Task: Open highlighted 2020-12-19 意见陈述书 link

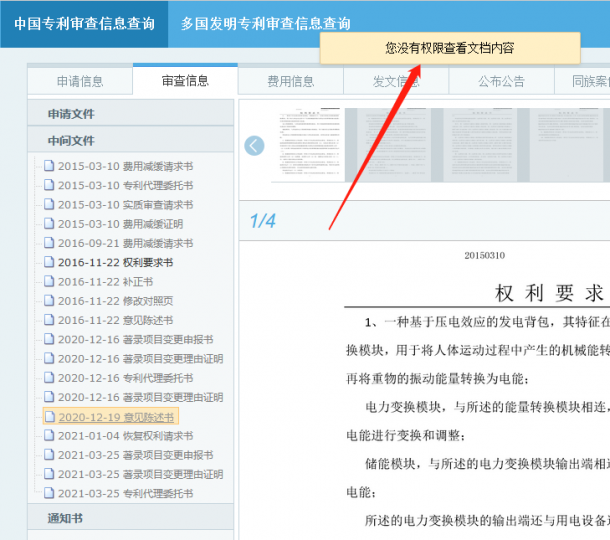Action: tap(116, 417)
